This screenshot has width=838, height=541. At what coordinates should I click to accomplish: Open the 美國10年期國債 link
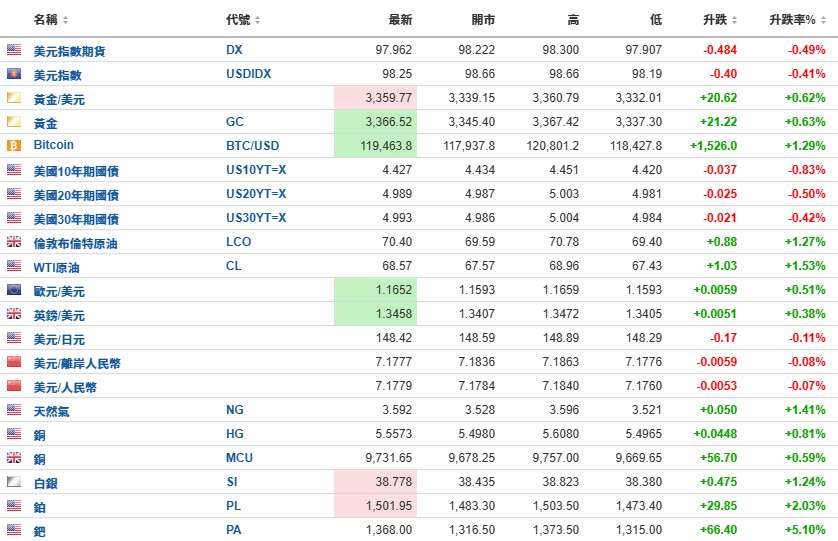coord(76,172)
